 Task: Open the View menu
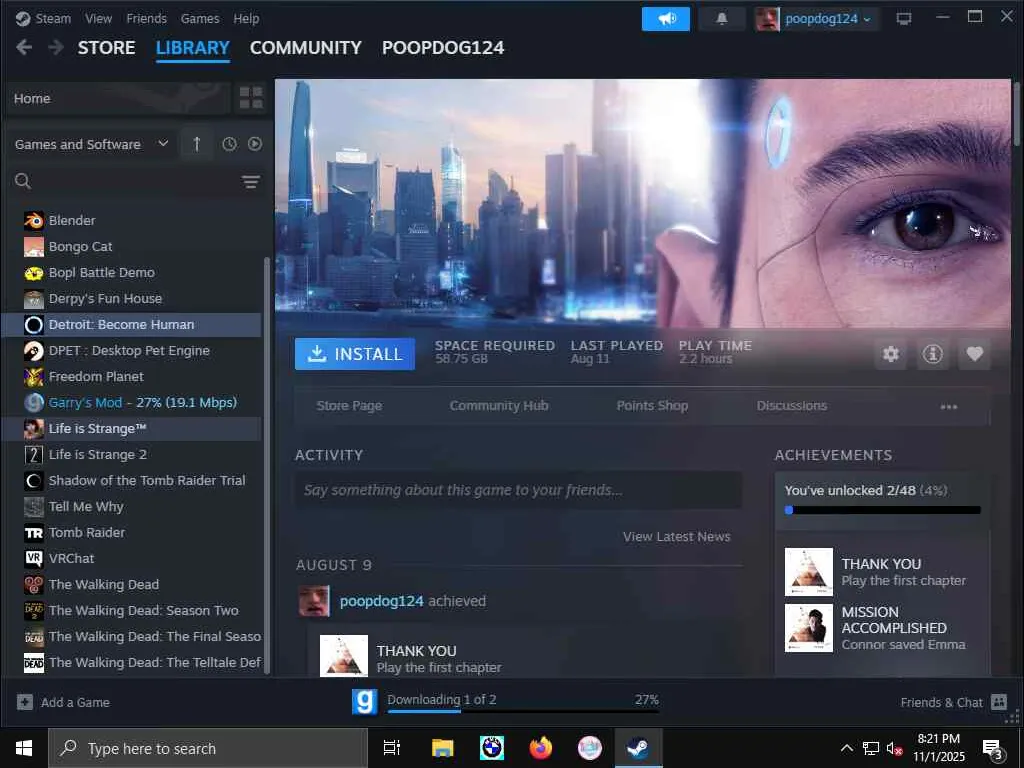[x=98, y=18]
